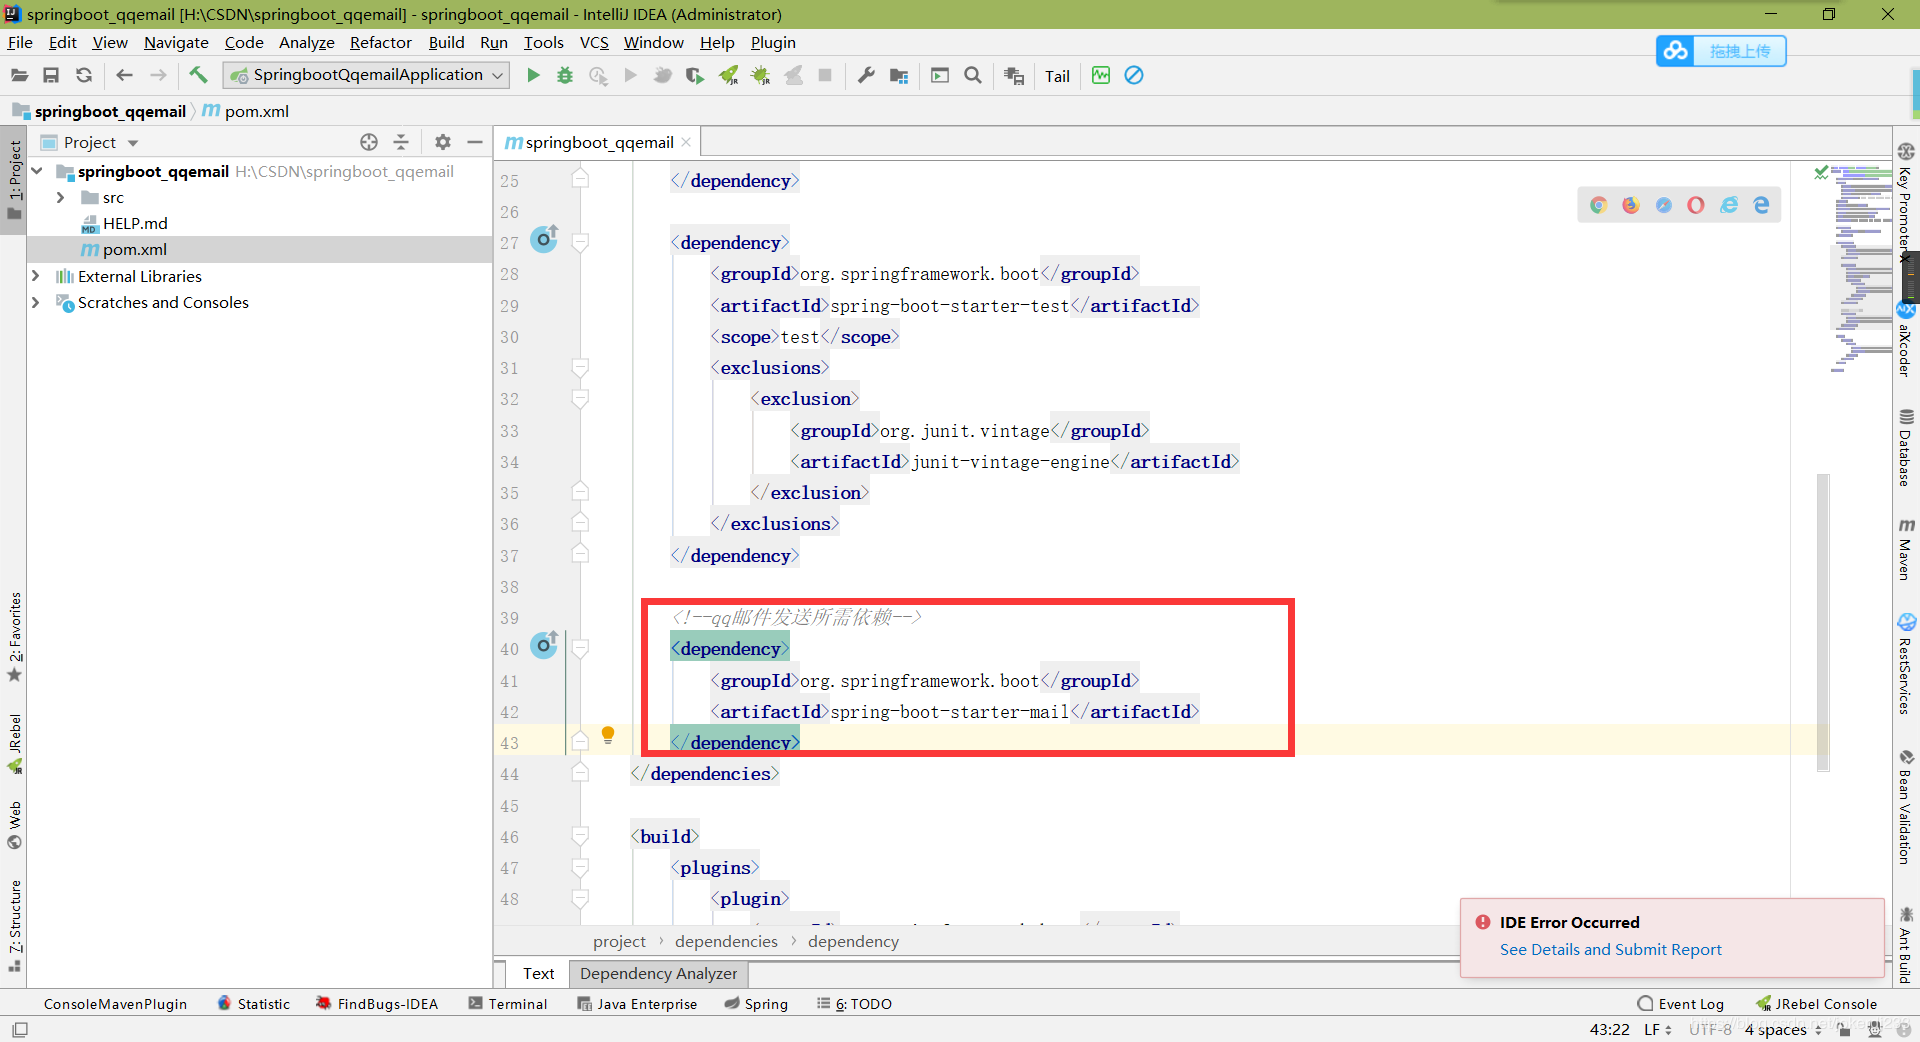
Task: Change indent setting 4 spaces
Action: pos(1783,1029)
